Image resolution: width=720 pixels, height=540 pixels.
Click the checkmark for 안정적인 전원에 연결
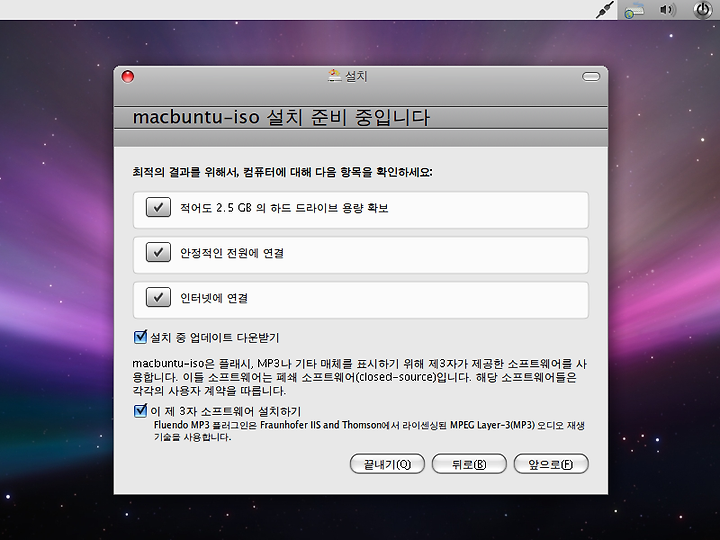pos(158,252)
